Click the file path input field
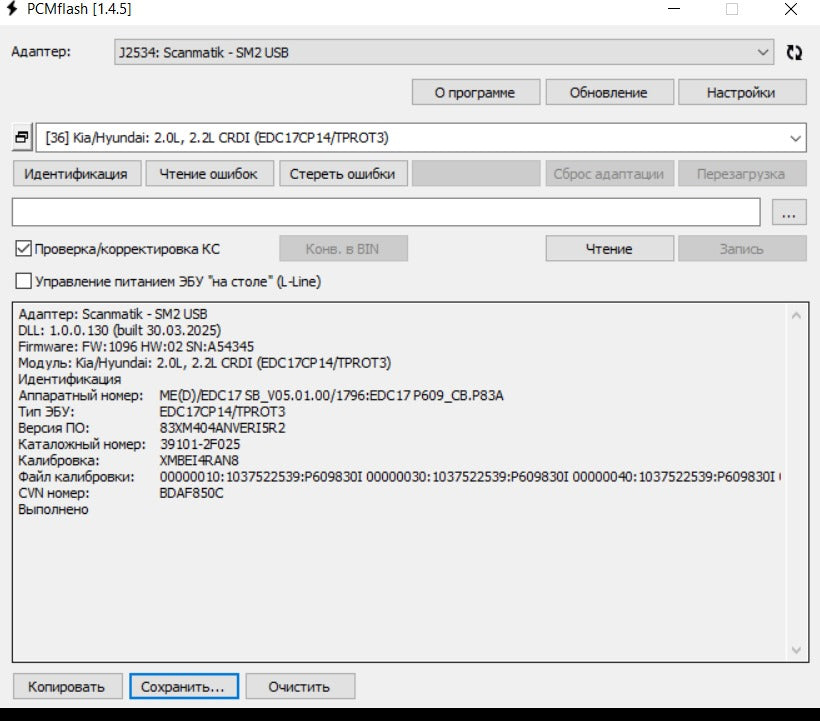Viewport: 820px width, 721px height. coord(386,212)
